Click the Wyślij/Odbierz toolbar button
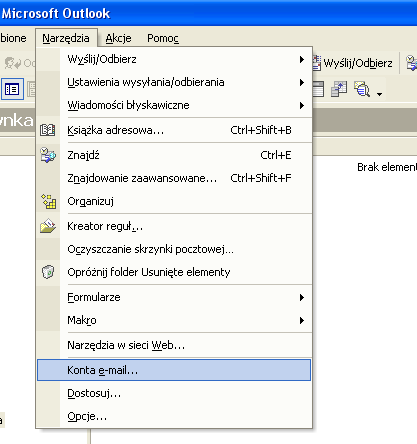Image resolution: width=417 pixels, height=444 pixels. (x=353, y=63)
